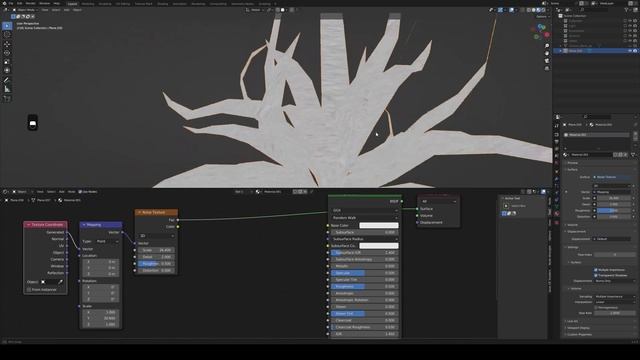Open the Render menu
This screenshot has width=640, height=360.
tap(30, 3)
